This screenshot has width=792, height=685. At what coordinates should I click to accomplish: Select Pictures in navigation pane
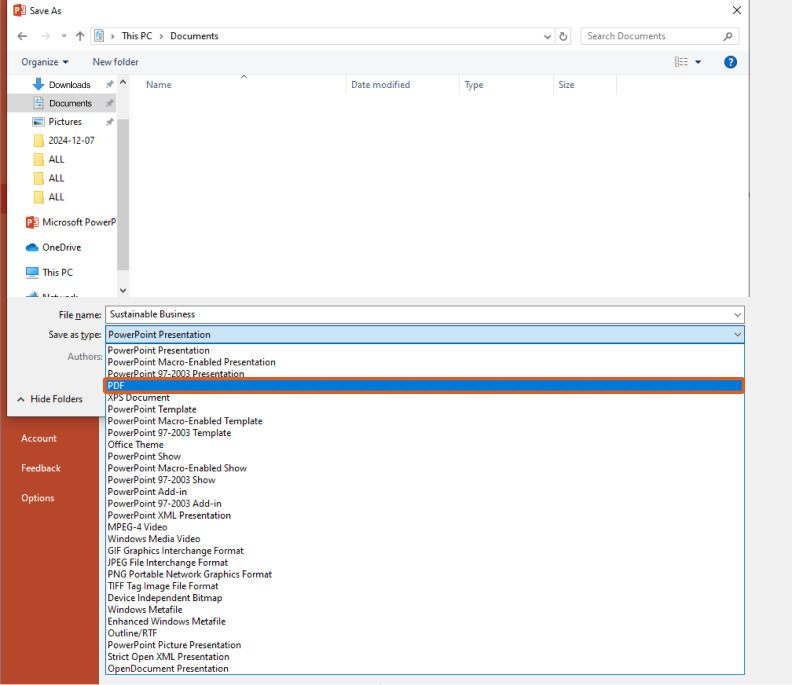pyautogui.click(x=65, y=122)
